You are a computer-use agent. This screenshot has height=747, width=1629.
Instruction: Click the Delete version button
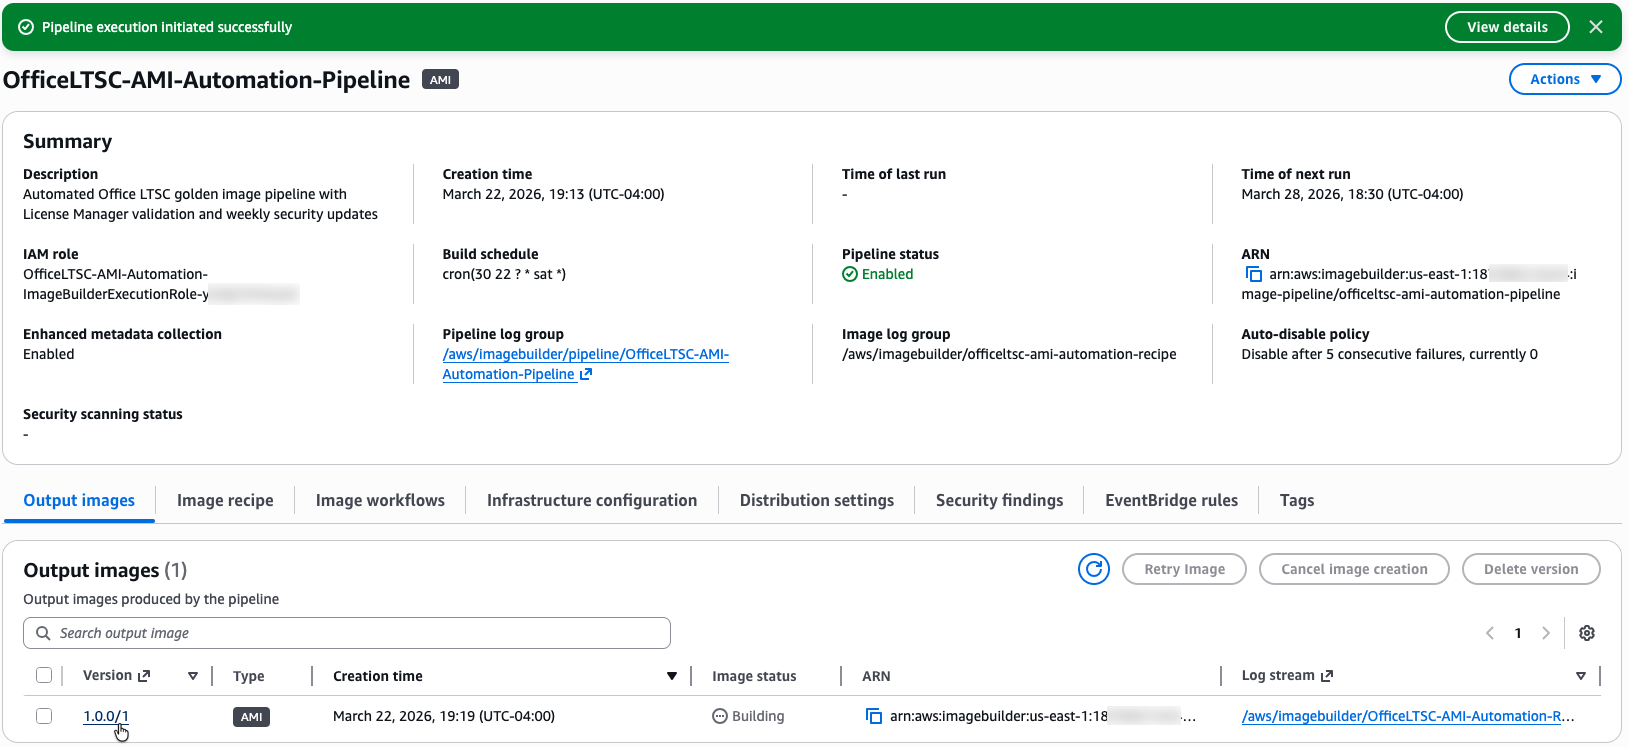coord(1531,569)
